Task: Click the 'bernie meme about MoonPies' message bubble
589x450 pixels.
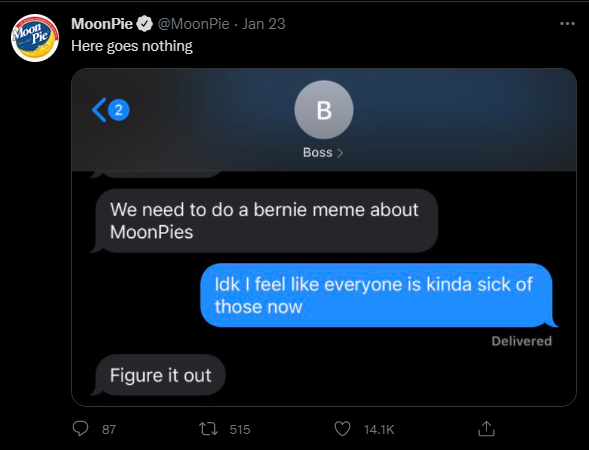Action: coord(266,221)
